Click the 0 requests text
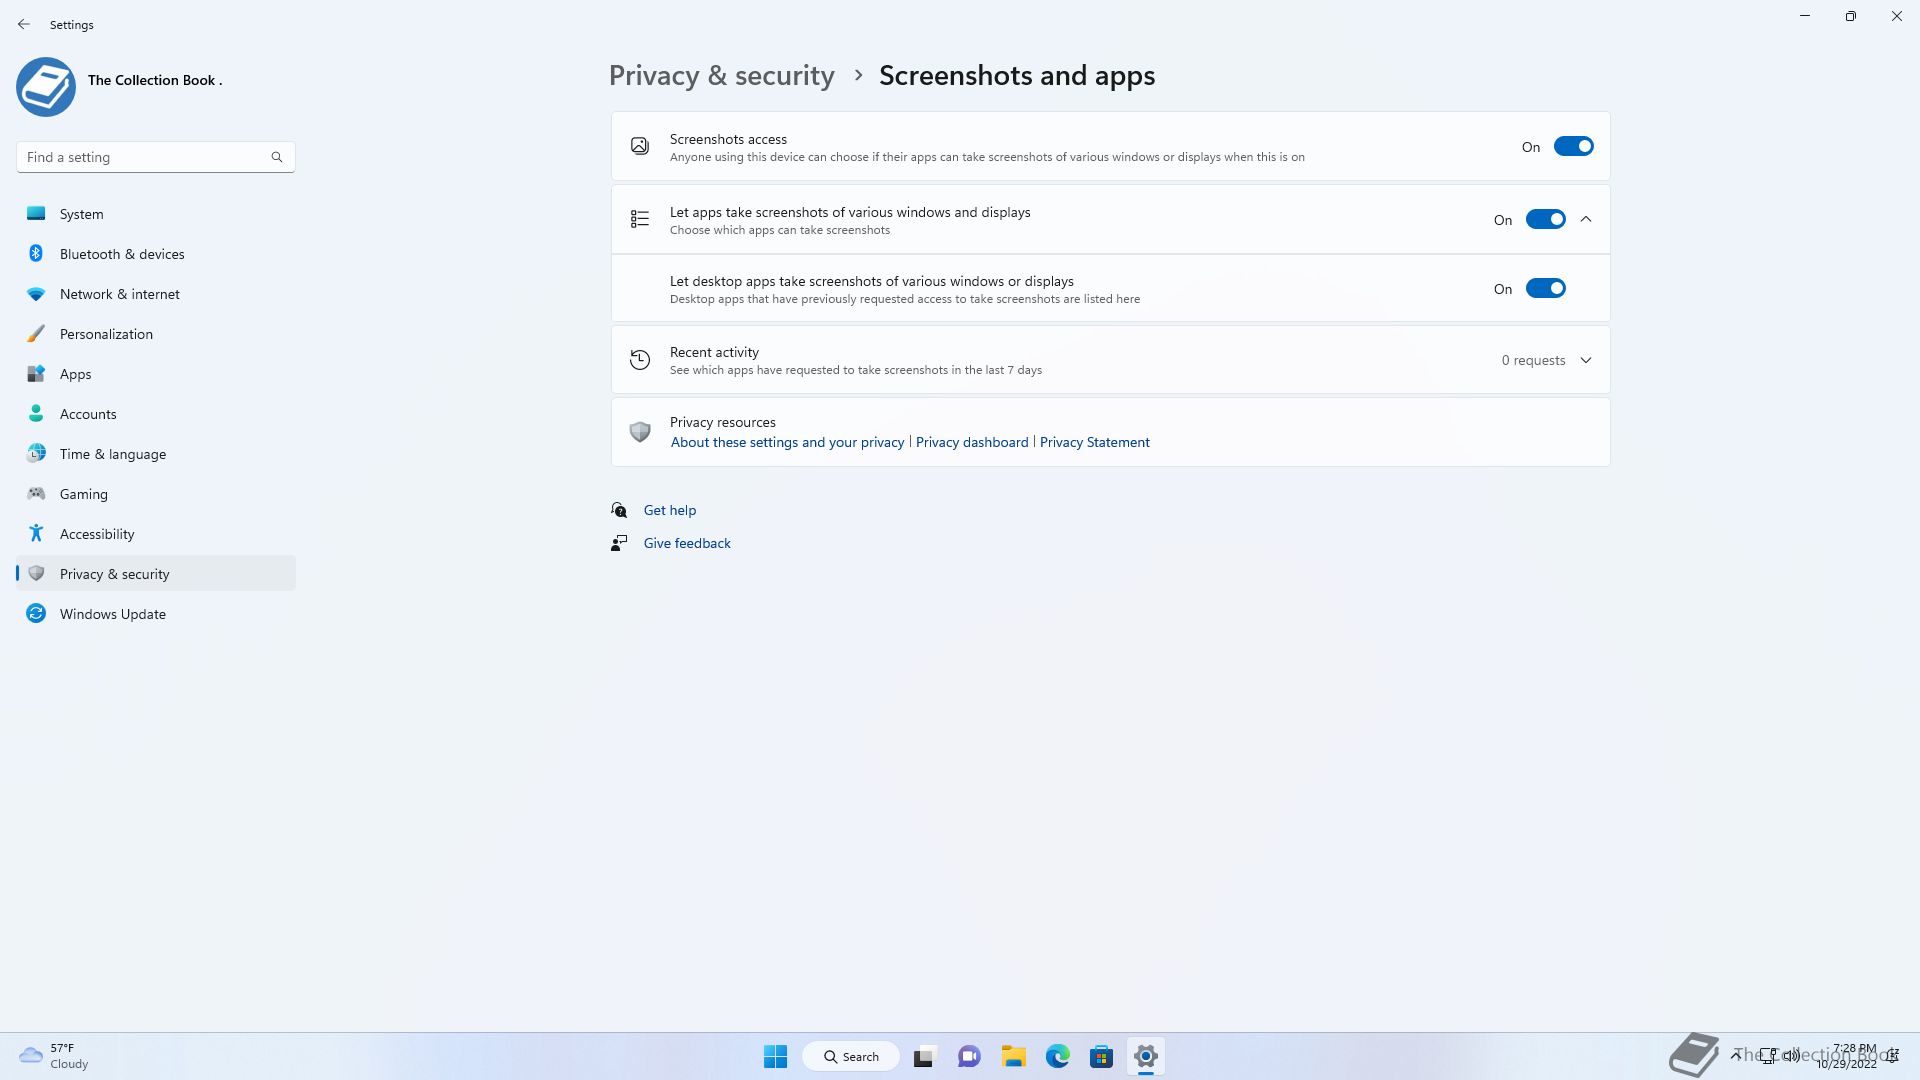 [1533, 360]
